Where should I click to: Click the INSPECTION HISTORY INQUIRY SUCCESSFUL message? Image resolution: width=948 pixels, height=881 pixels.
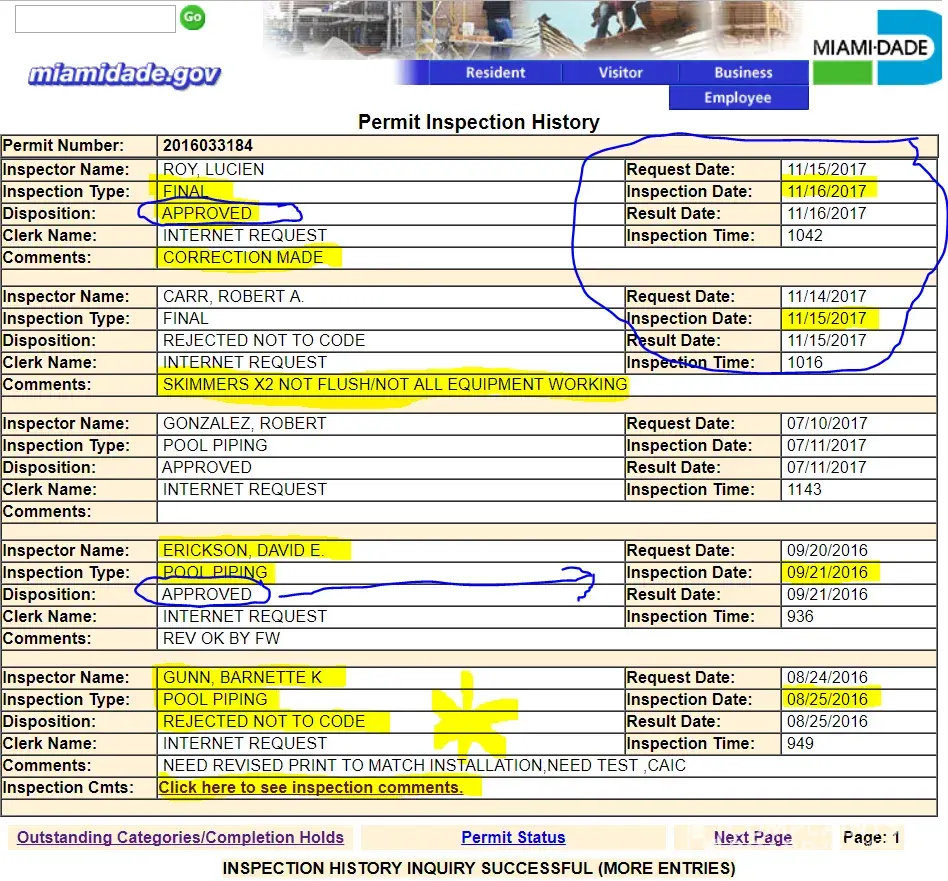[x=478, y=867]
